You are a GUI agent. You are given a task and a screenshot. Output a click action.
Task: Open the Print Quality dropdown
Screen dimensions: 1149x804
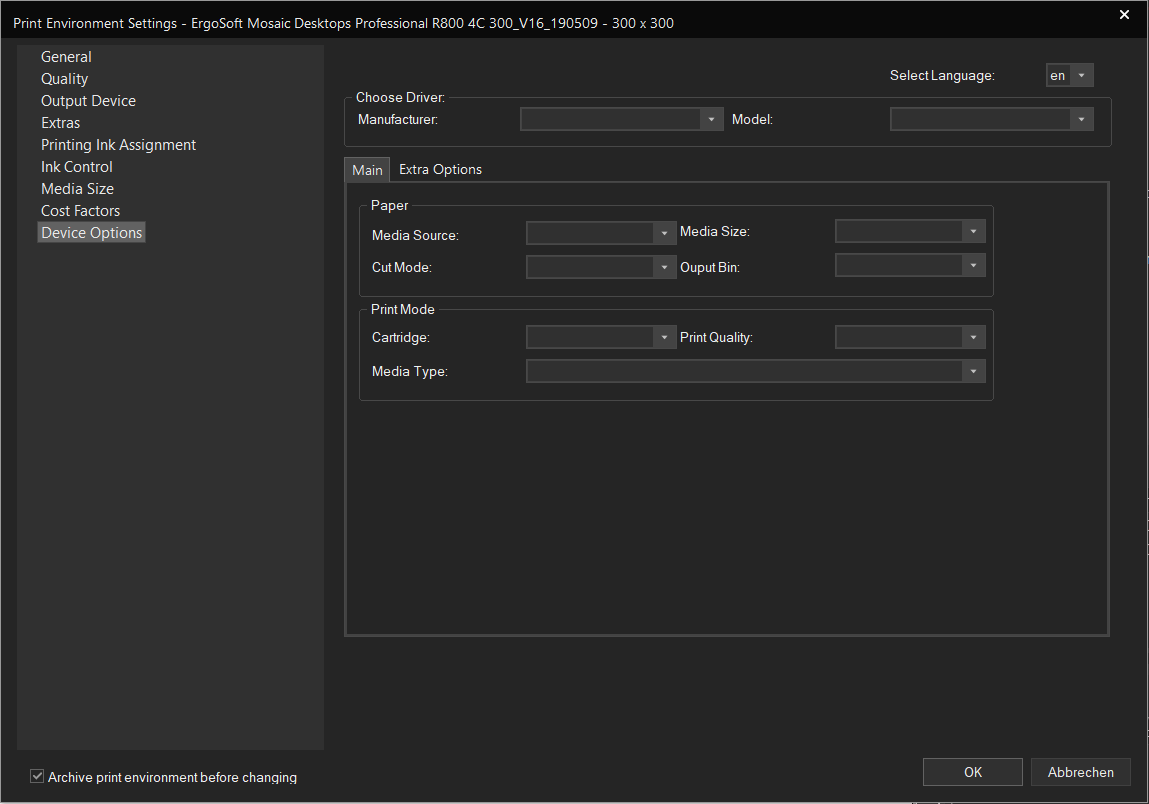click(910, 337)
